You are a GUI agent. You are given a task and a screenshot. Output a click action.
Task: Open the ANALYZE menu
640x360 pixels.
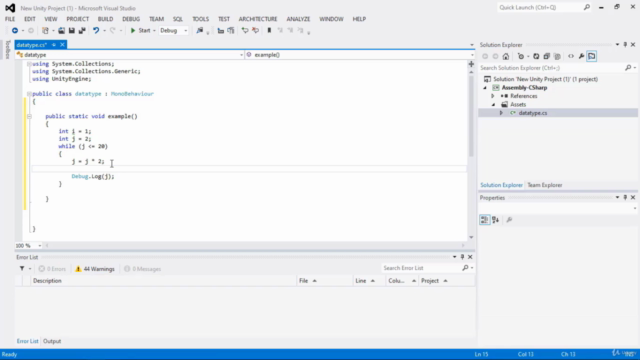(x=298, y=19)
